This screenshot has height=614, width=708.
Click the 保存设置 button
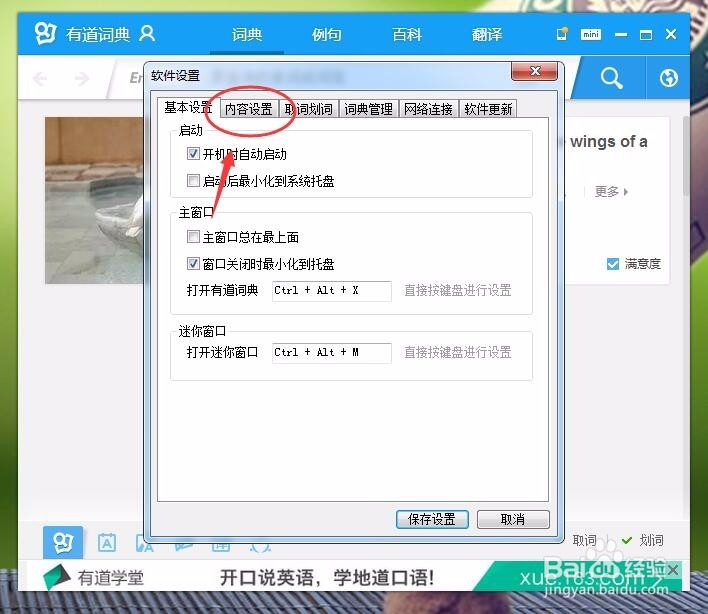click(x=432, y=519)
